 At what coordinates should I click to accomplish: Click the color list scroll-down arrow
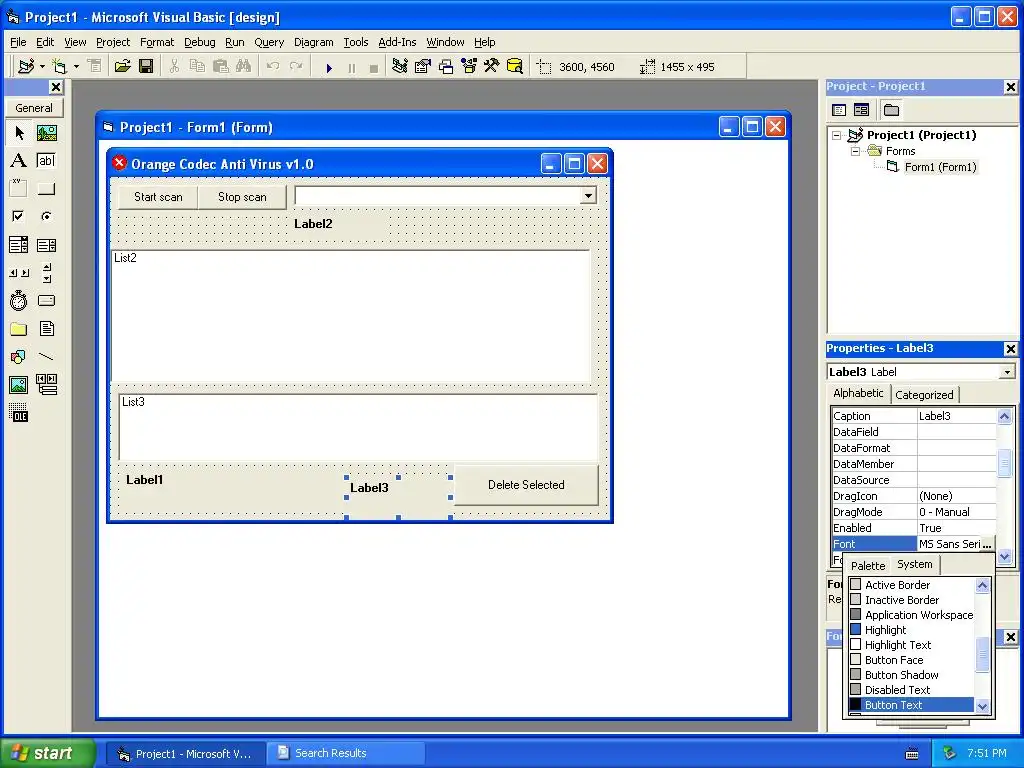982,706
